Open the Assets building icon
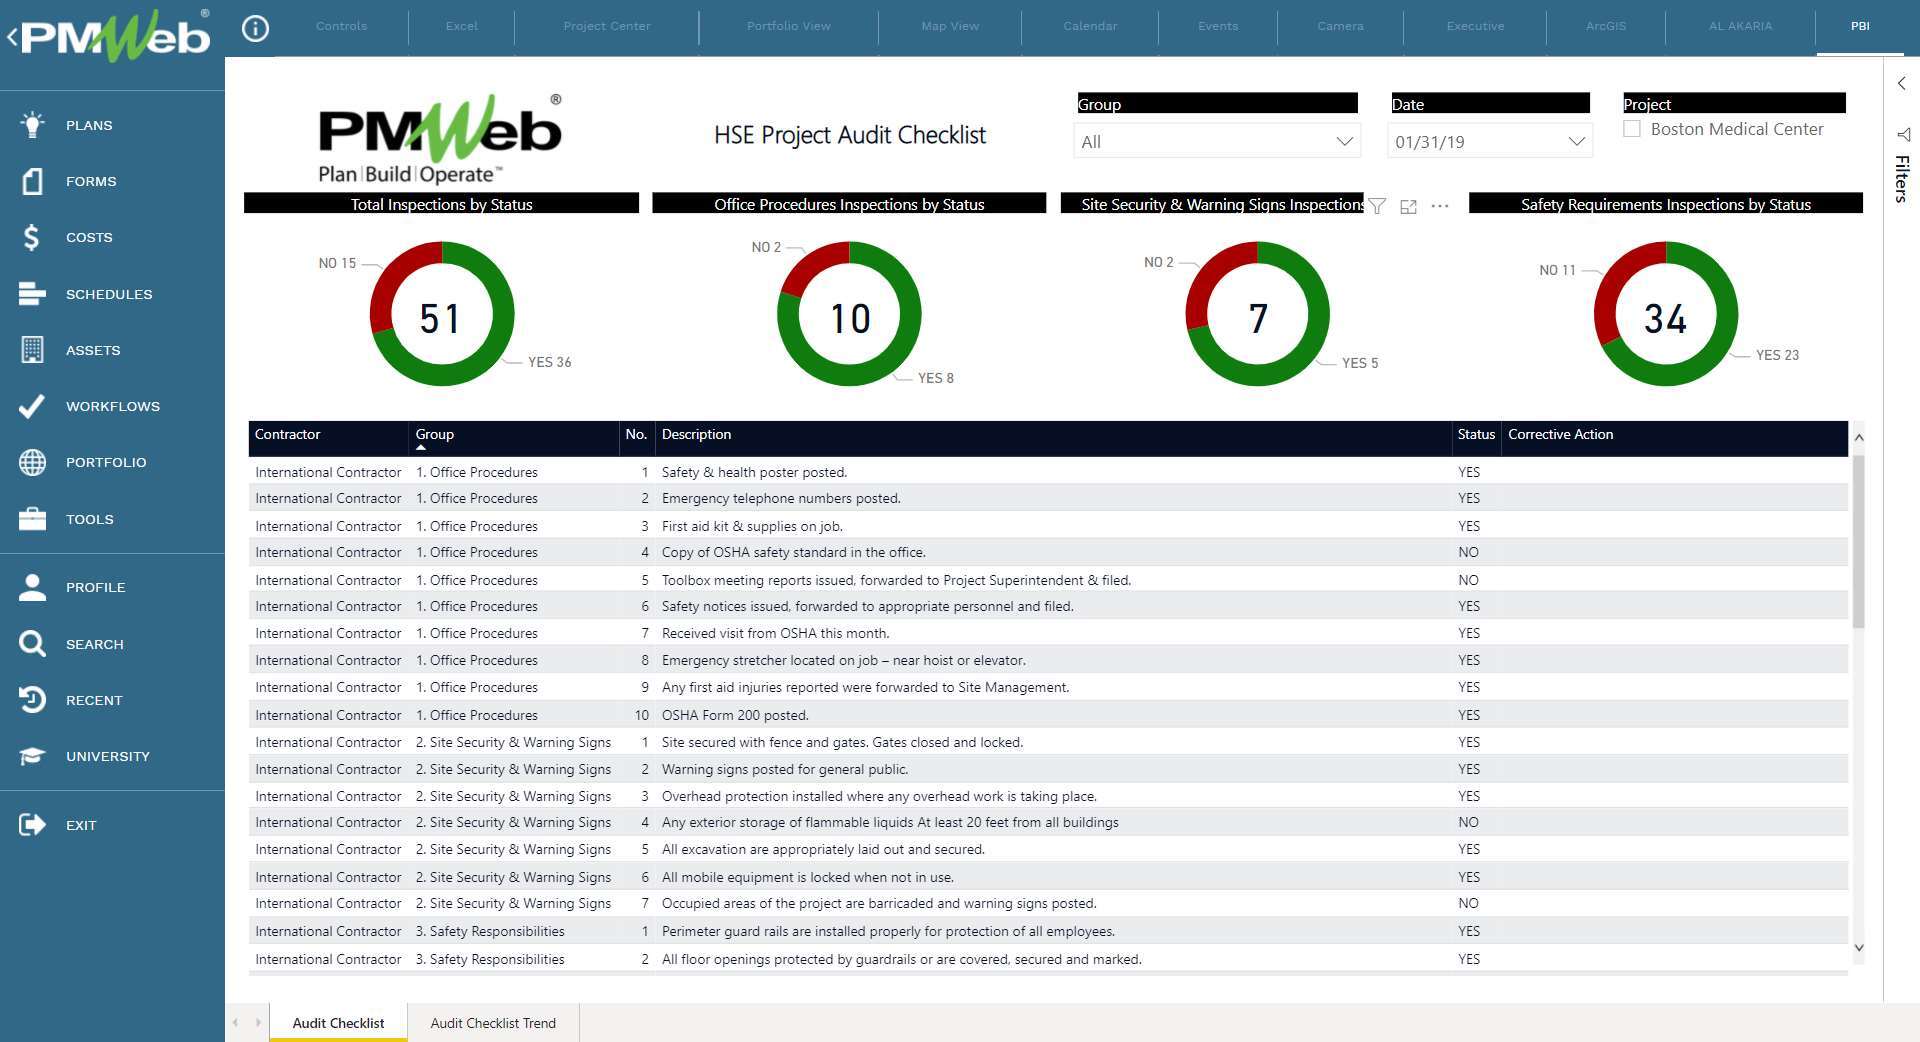 [32, 350]
